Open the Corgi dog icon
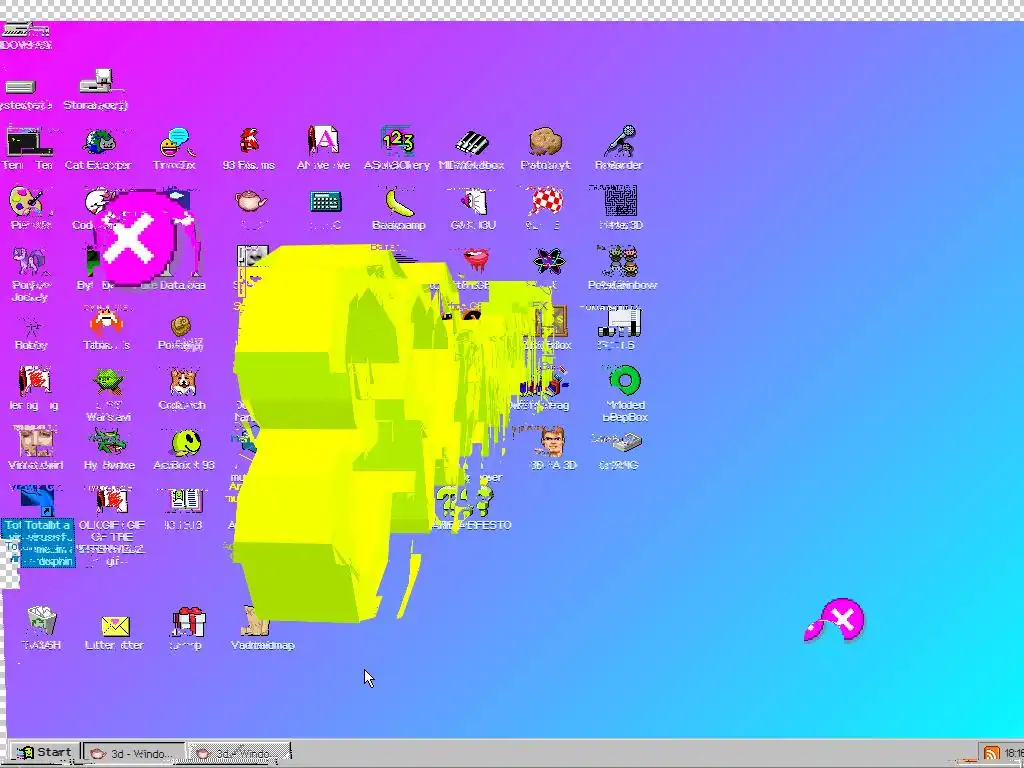 click(x=183, y=381)
